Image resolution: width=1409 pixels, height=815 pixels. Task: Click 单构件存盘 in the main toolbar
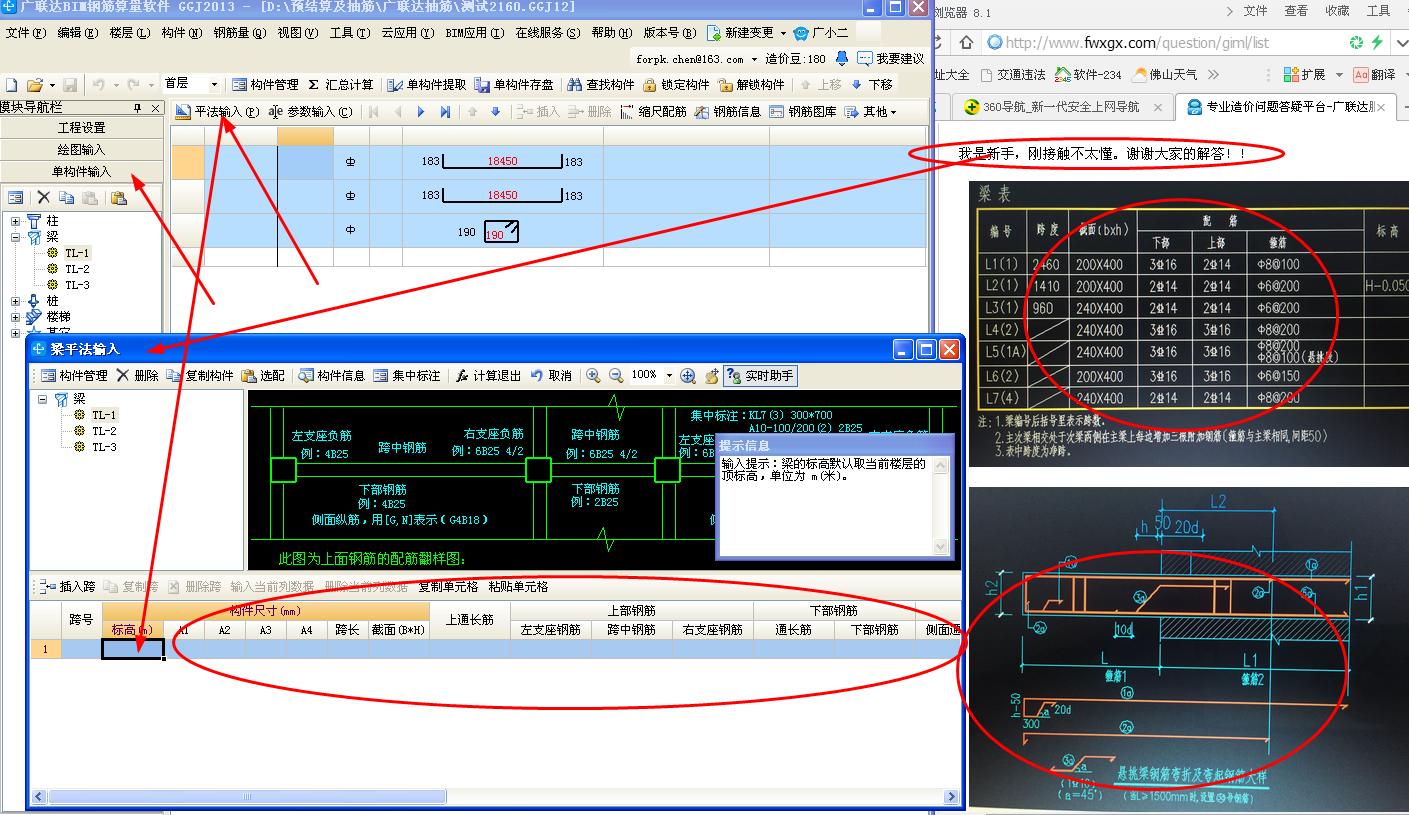pyautogui.click(x=514, y=85)
